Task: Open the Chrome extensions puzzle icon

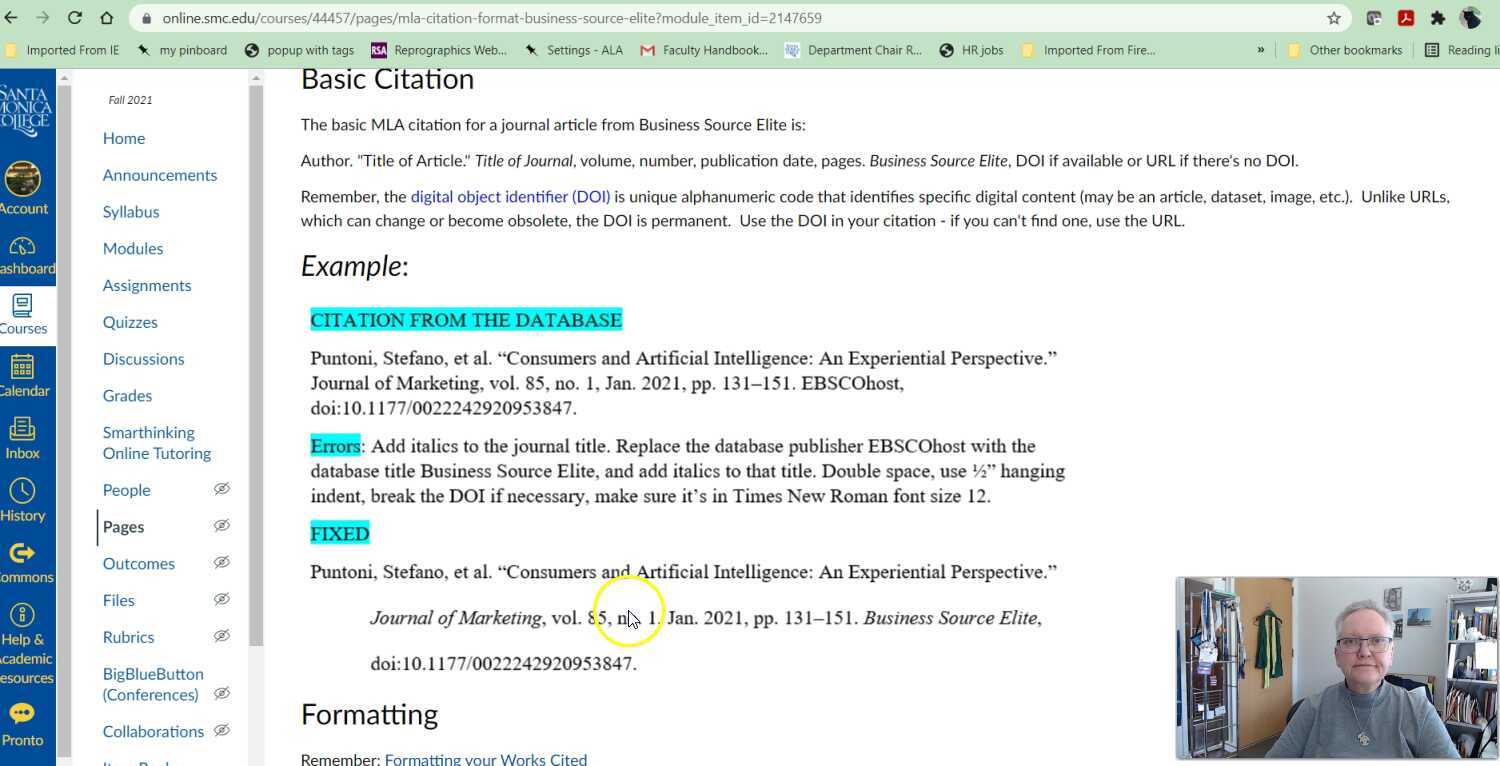Action: point(1438,18)
